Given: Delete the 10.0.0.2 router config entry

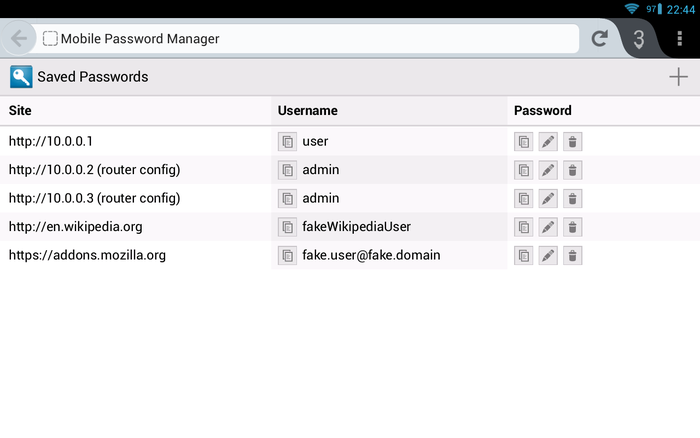Looking at the screenshot, I should (572, 170).
